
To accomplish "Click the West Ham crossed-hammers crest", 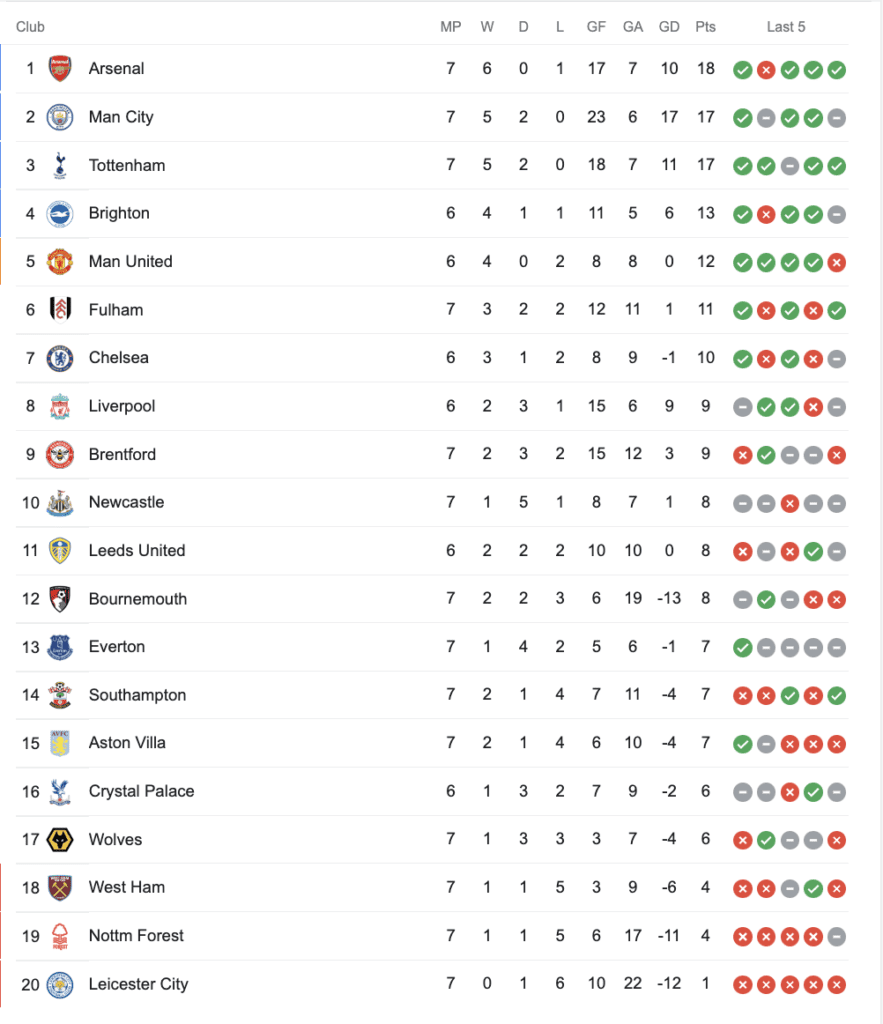I will [60, 888].
